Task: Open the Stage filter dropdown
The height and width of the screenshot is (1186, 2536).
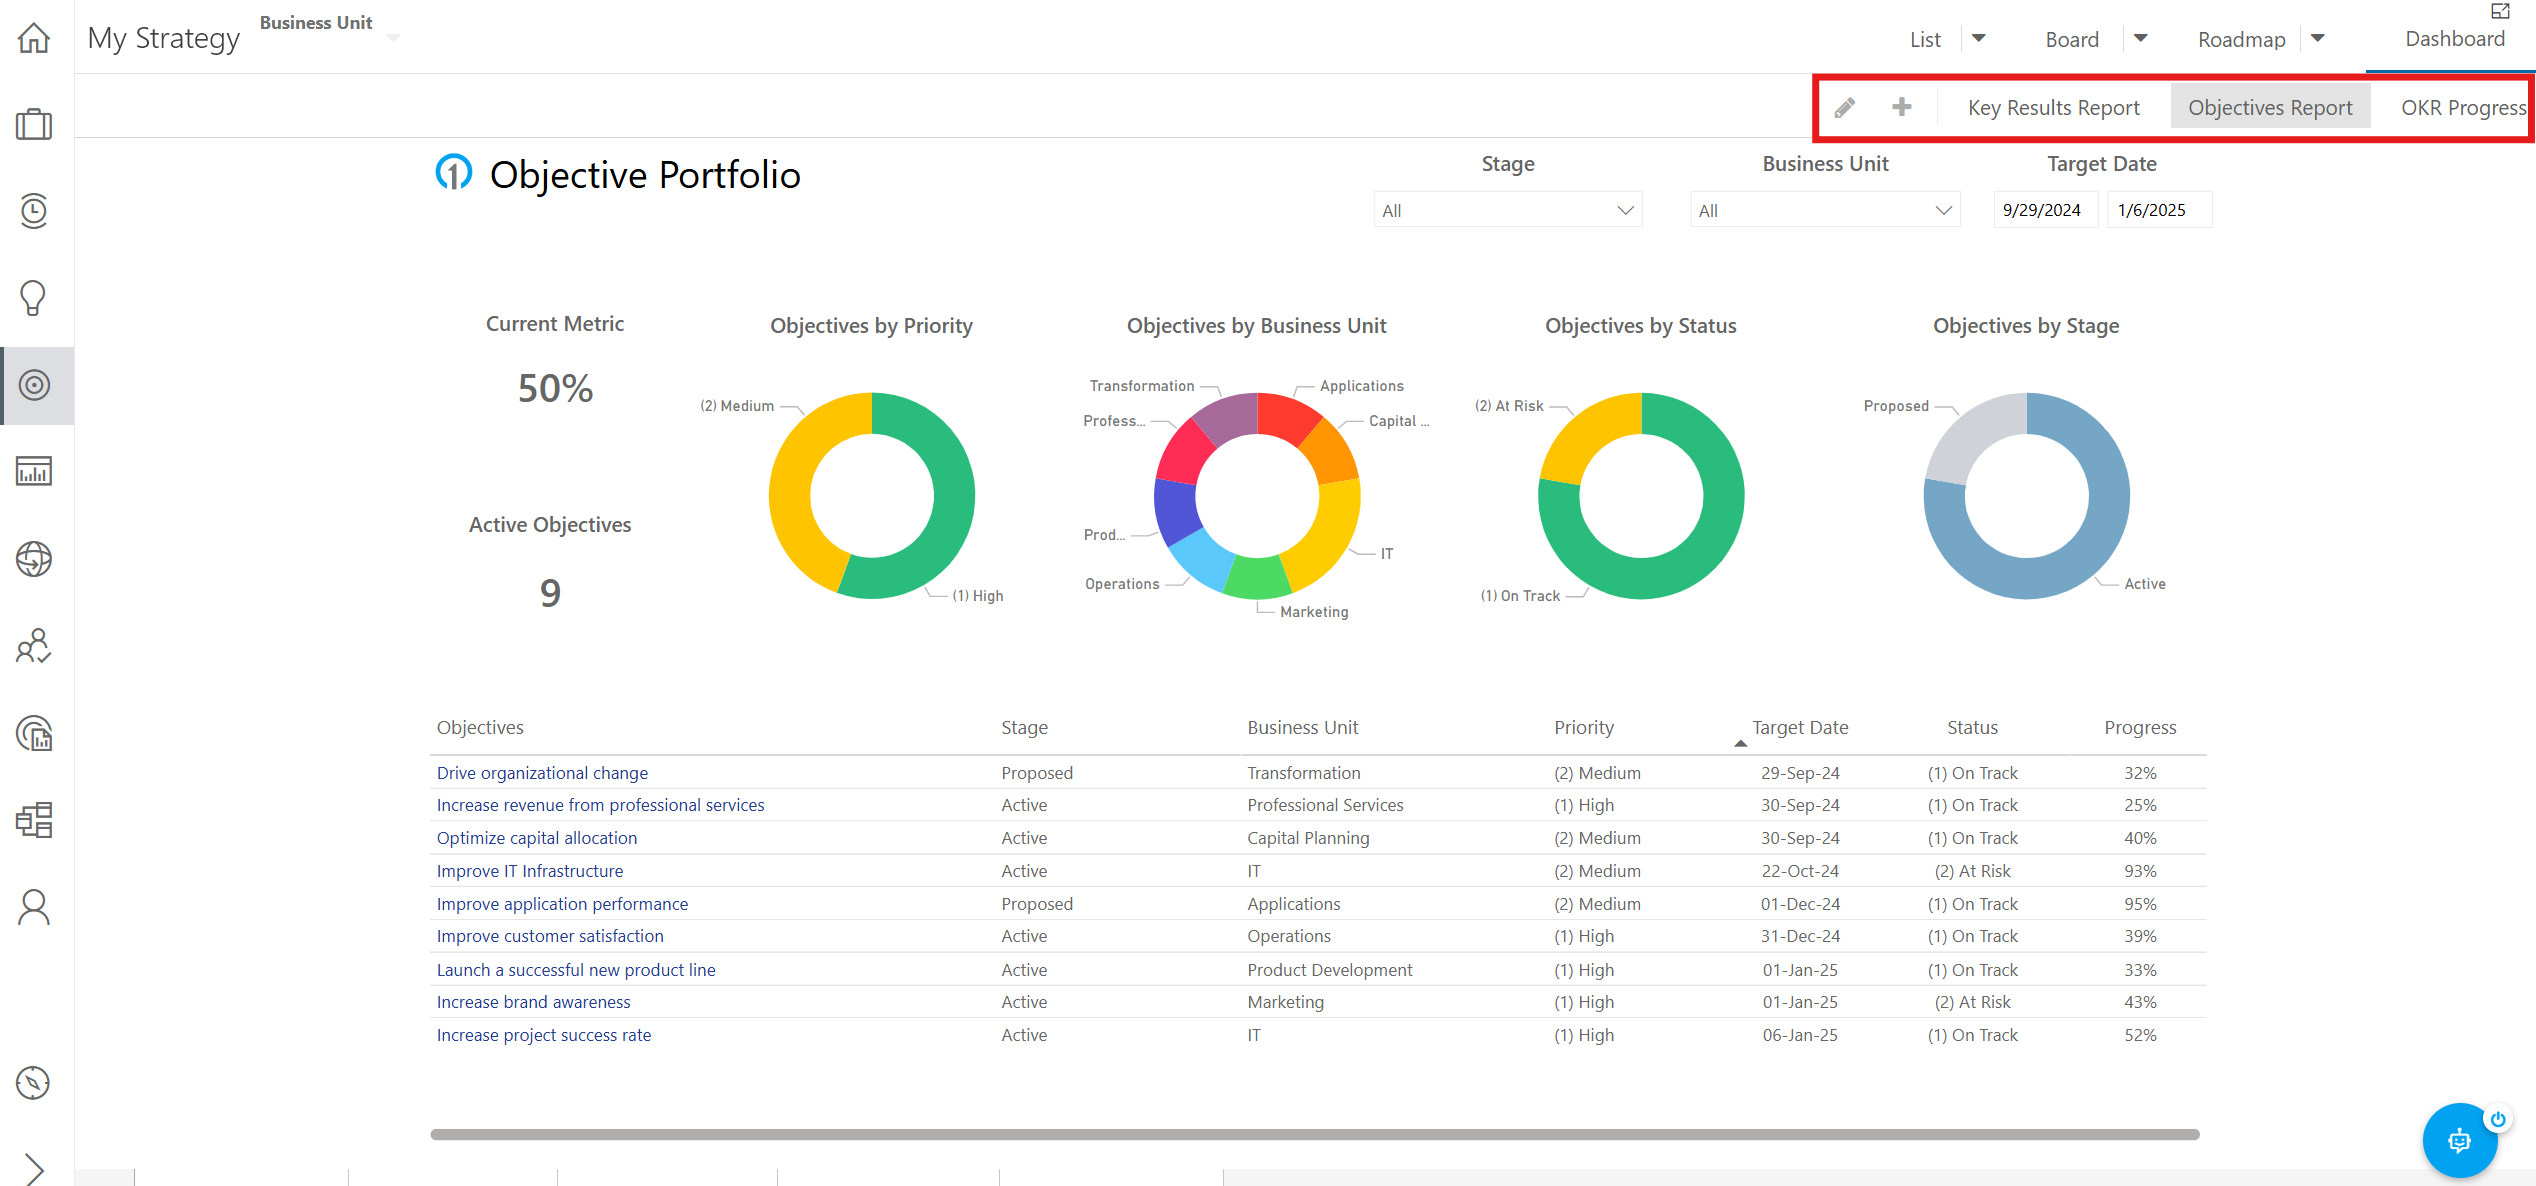Action: [x=1507, y=210]
